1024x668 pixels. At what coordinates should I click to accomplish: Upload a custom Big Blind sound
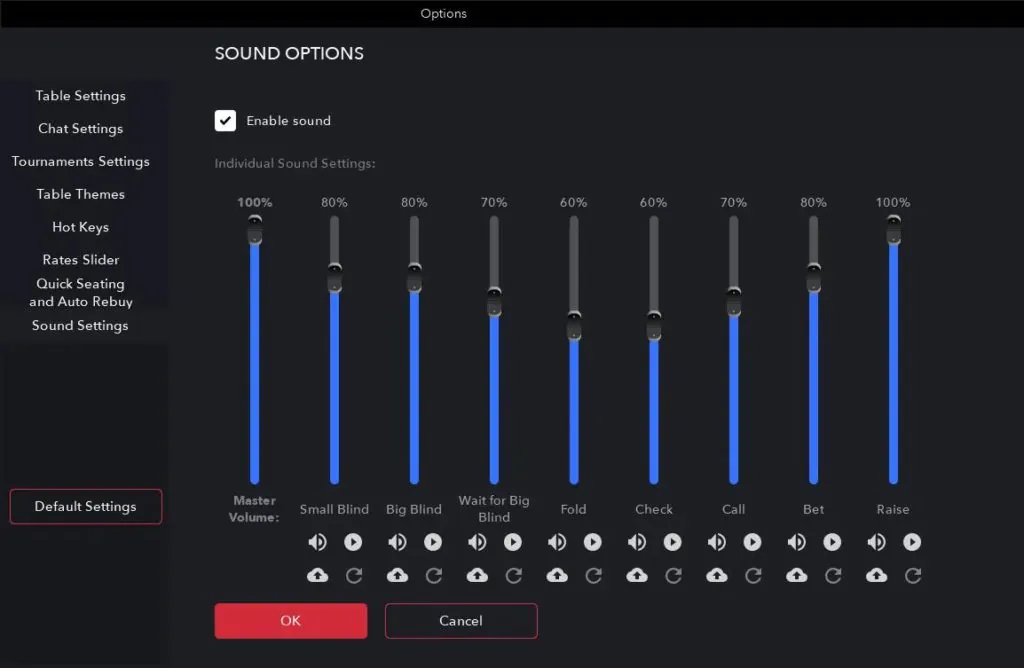pyautogui.click(x=397, y=575)
